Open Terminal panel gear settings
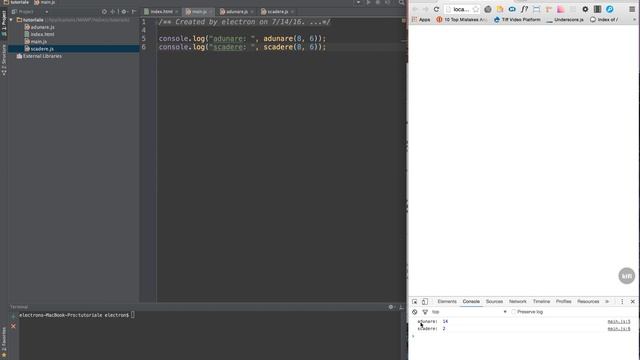The width and height of the screenshot is (640, 360). tap(391, 307)
